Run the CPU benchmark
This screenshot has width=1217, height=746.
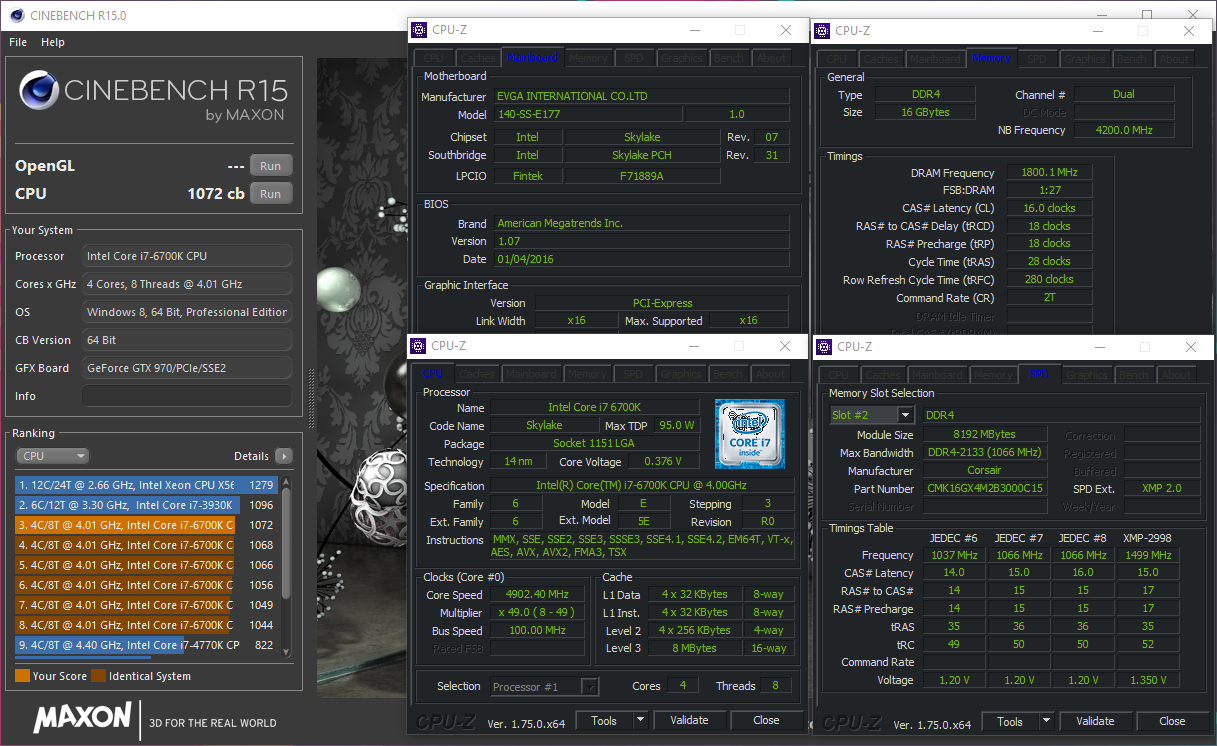[271, 194]
